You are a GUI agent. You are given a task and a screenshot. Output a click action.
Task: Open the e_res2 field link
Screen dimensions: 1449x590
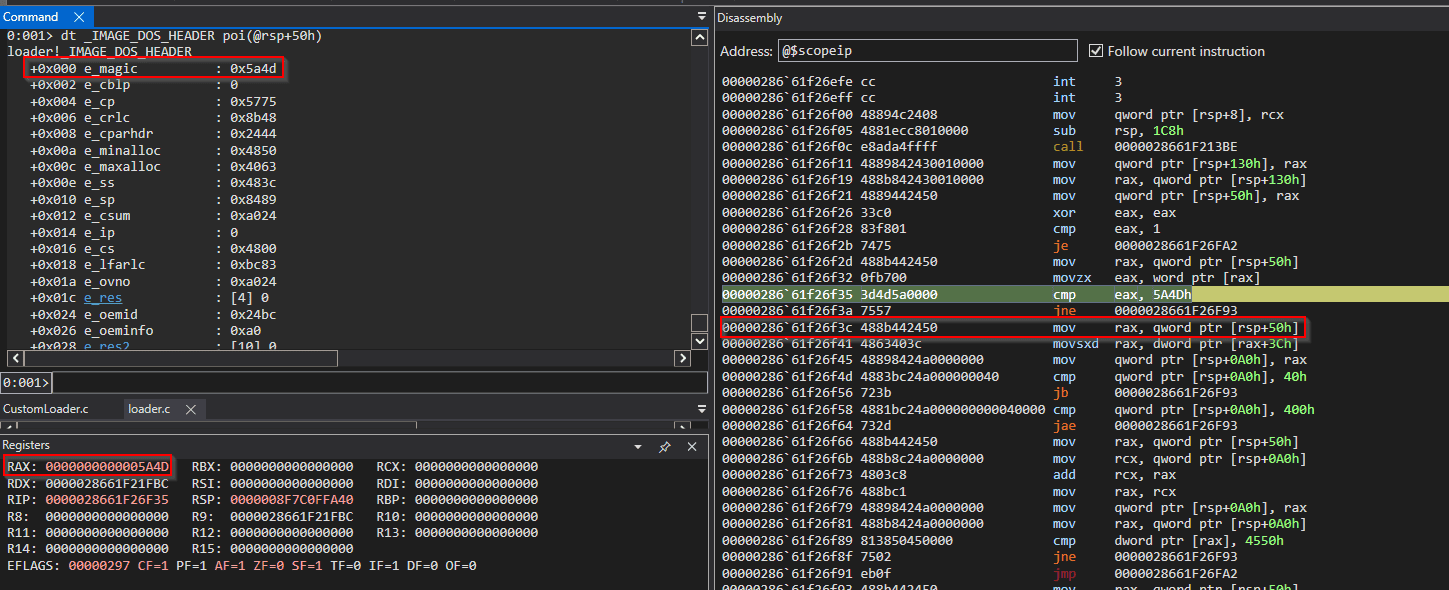click(107, 347)
